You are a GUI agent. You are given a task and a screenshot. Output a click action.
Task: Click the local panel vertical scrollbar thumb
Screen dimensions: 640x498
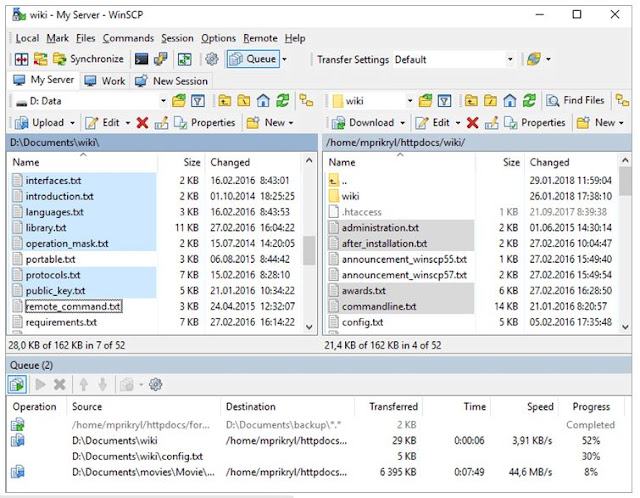click(x=309, y=250)
